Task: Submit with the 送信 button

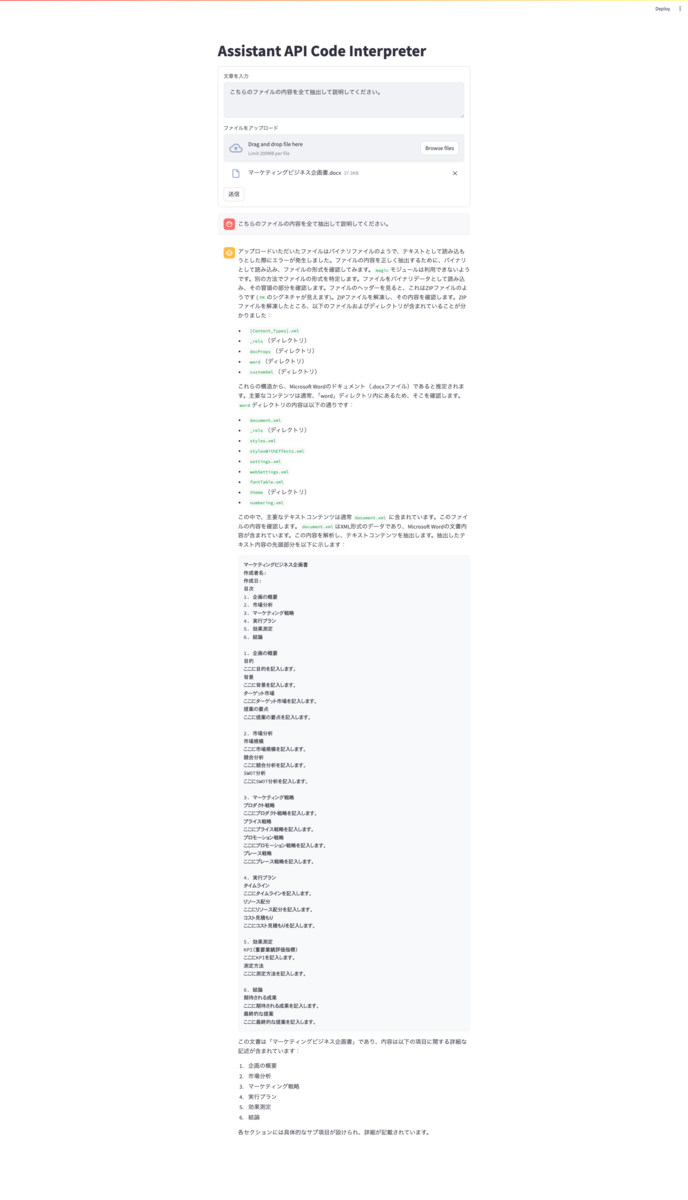Action: coord(234,194)
